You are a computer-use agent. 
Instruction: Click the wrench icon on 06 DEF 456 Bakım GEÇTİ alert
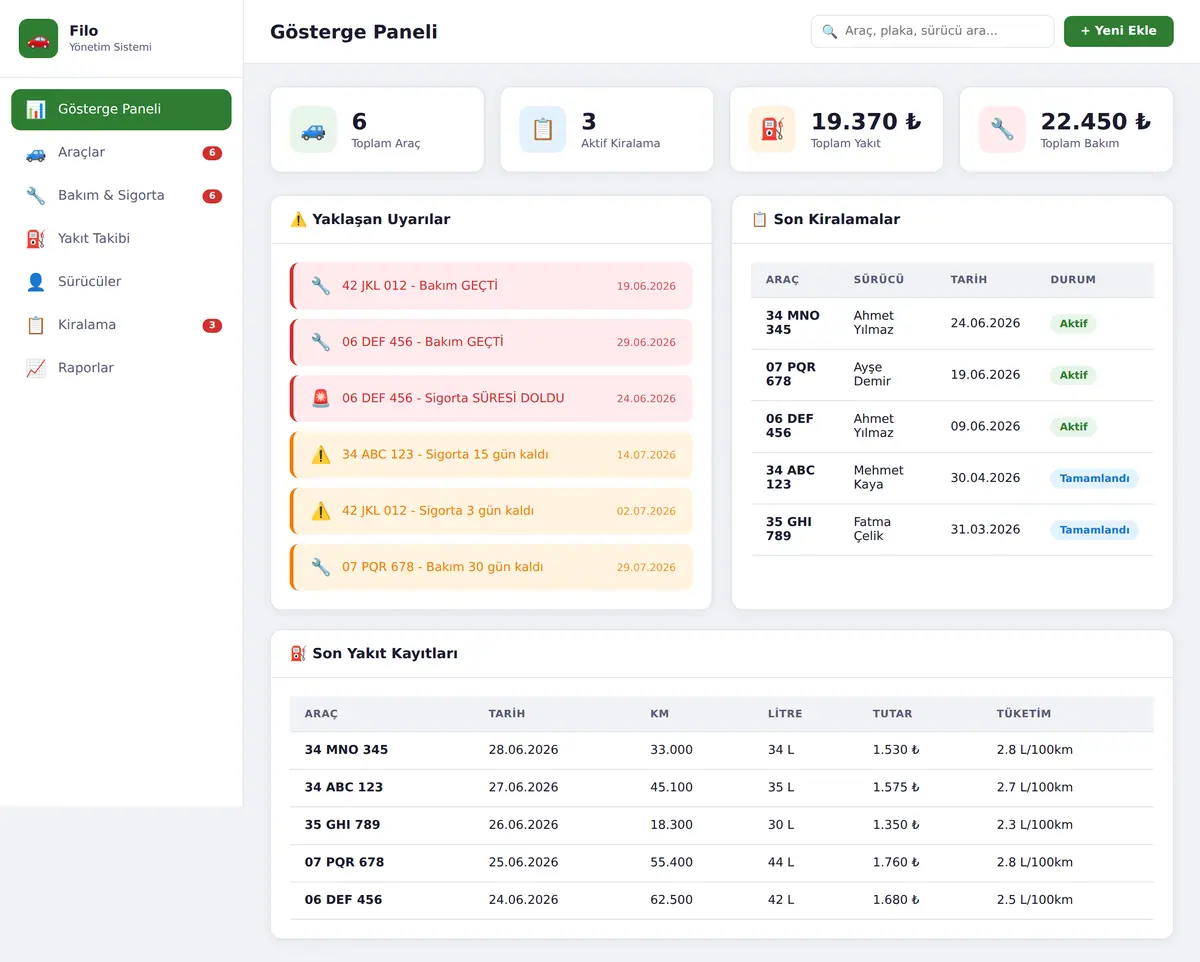click(321, 342)
